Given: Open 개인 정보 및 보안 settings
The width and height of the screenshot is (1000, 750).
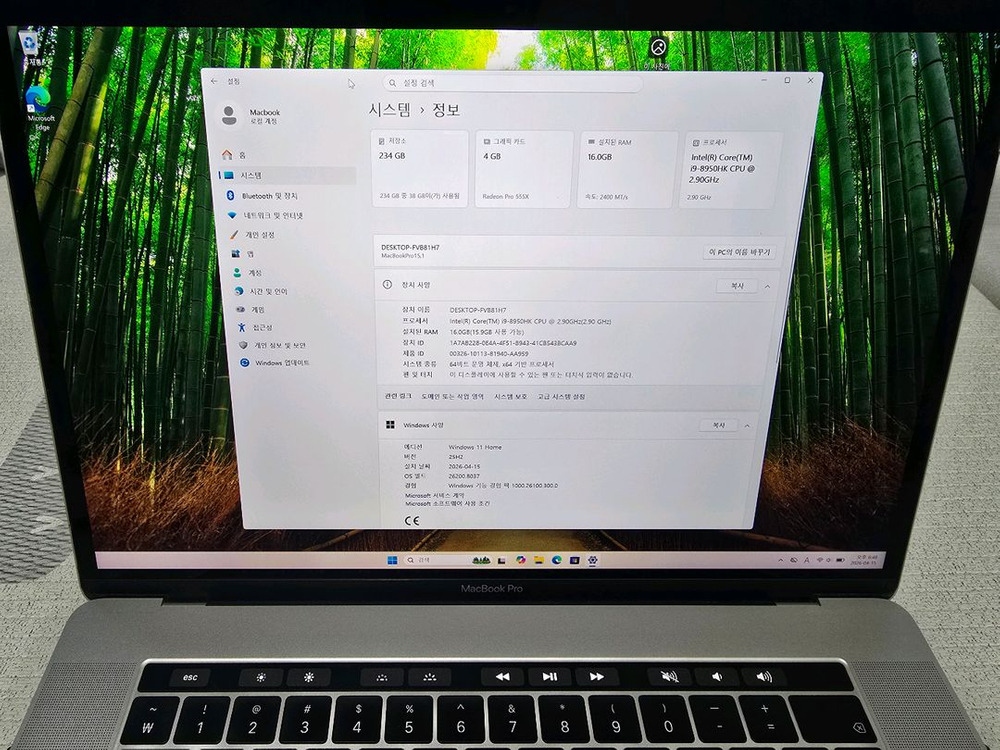Looking at the screenshot, I should pyautogui.click(x=277, y=345).
